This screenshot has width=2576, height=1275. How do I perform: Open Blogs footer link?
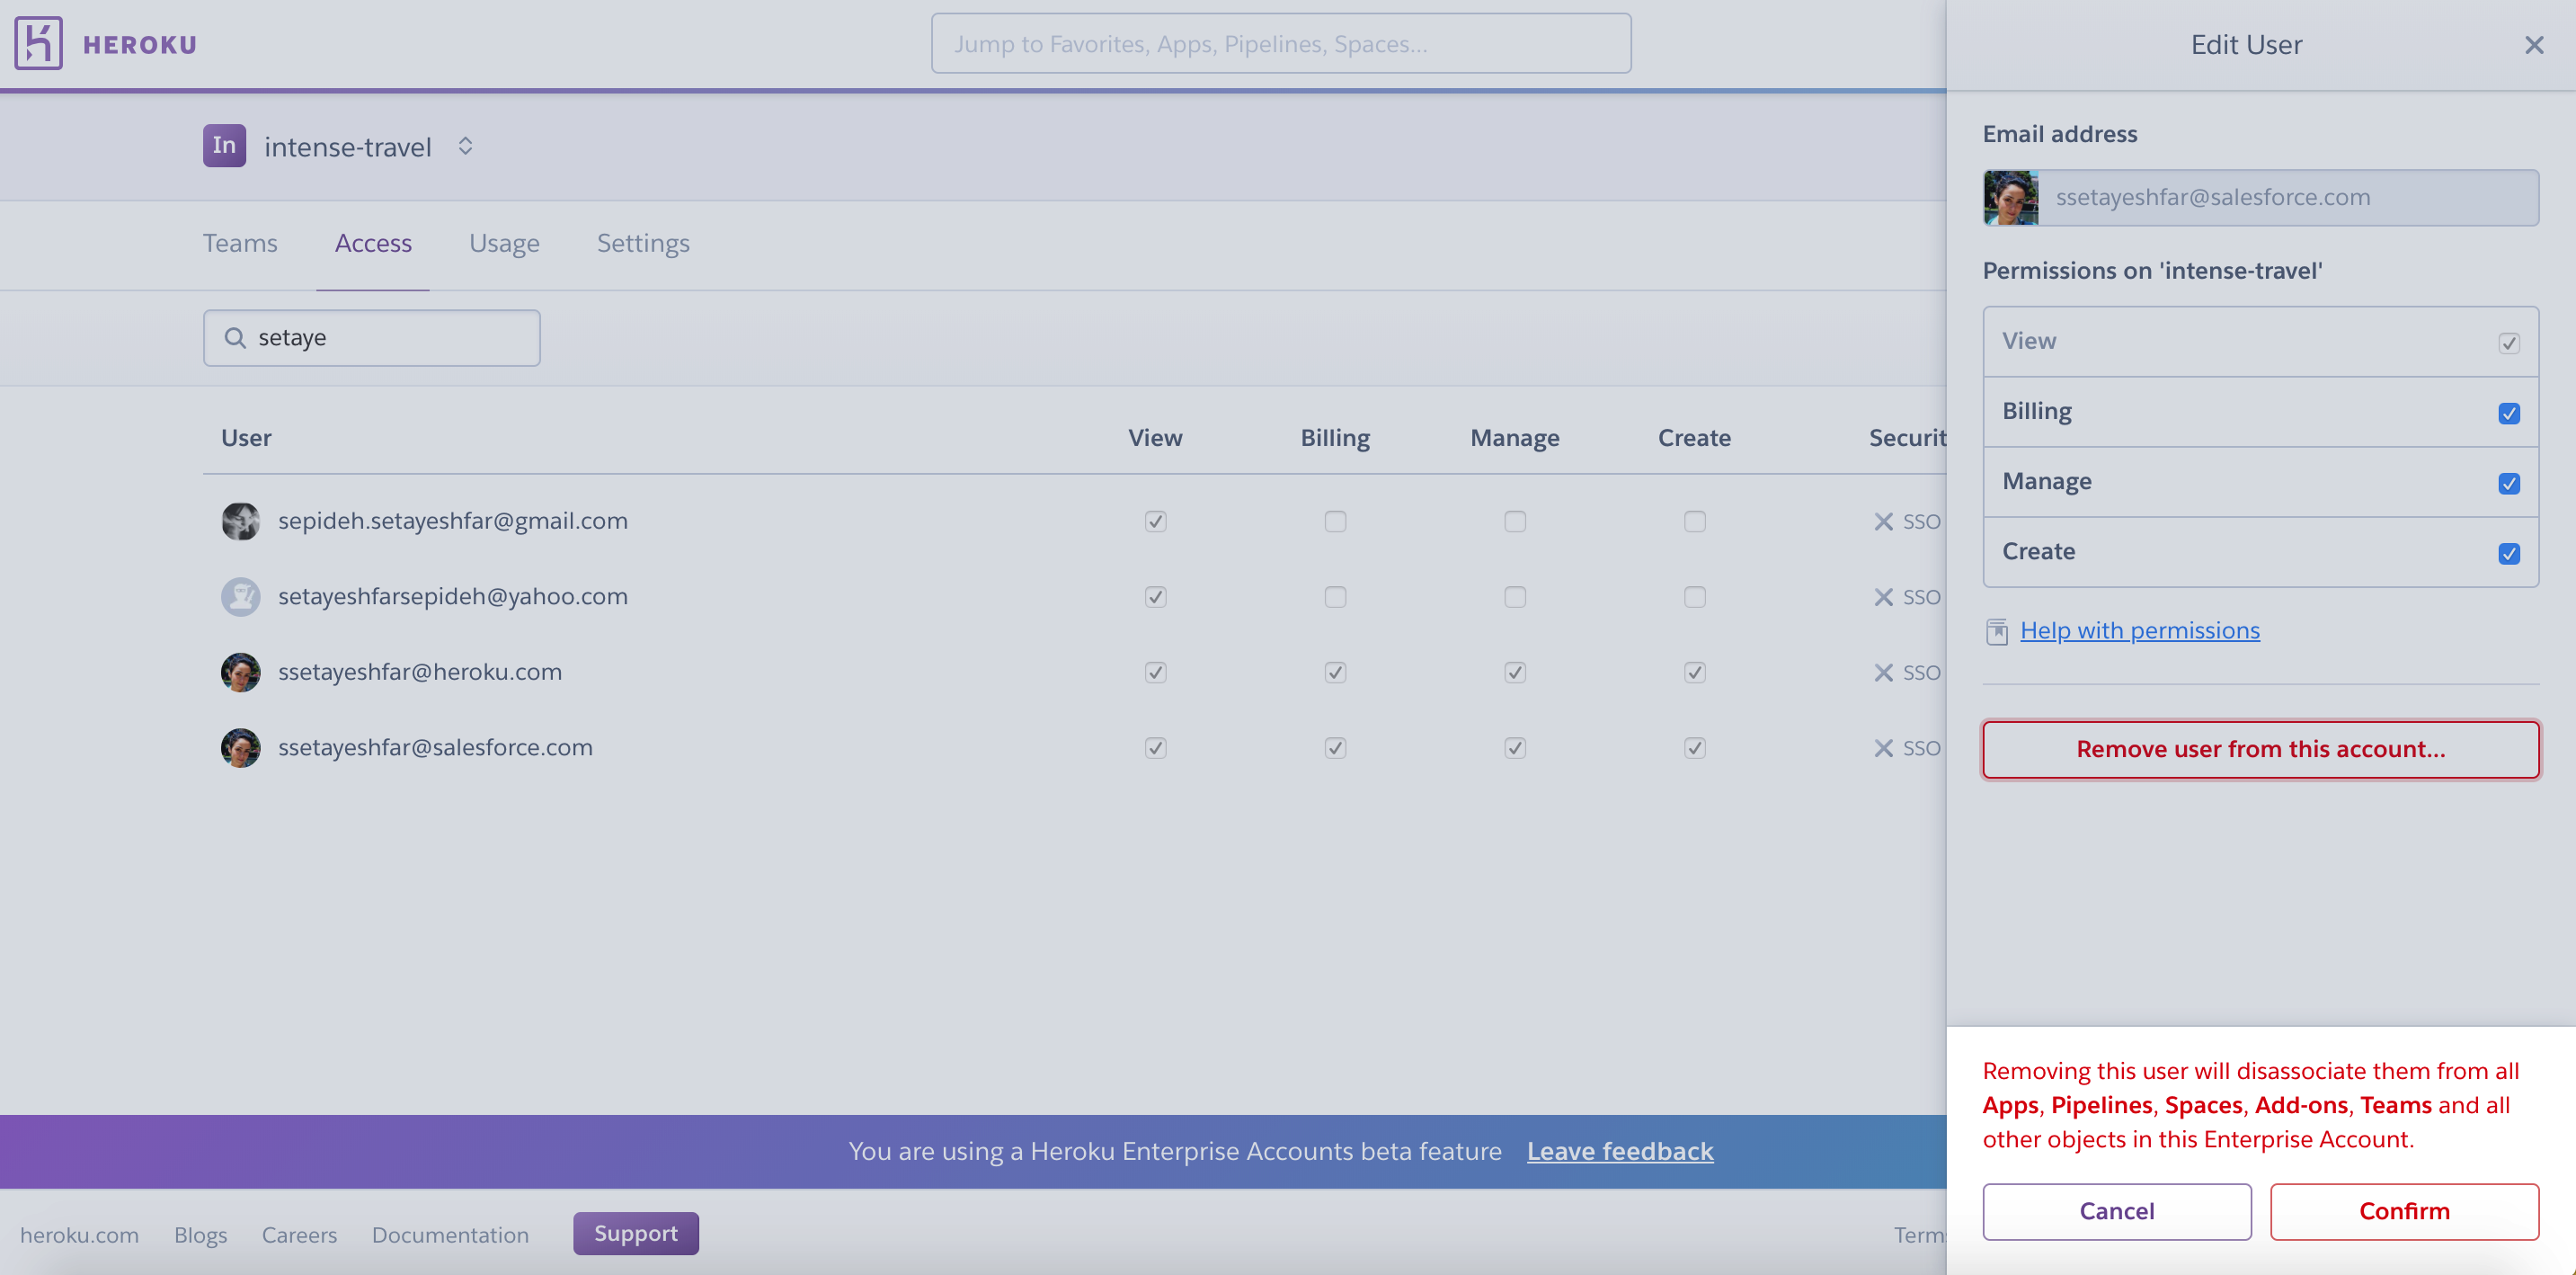200,1235
